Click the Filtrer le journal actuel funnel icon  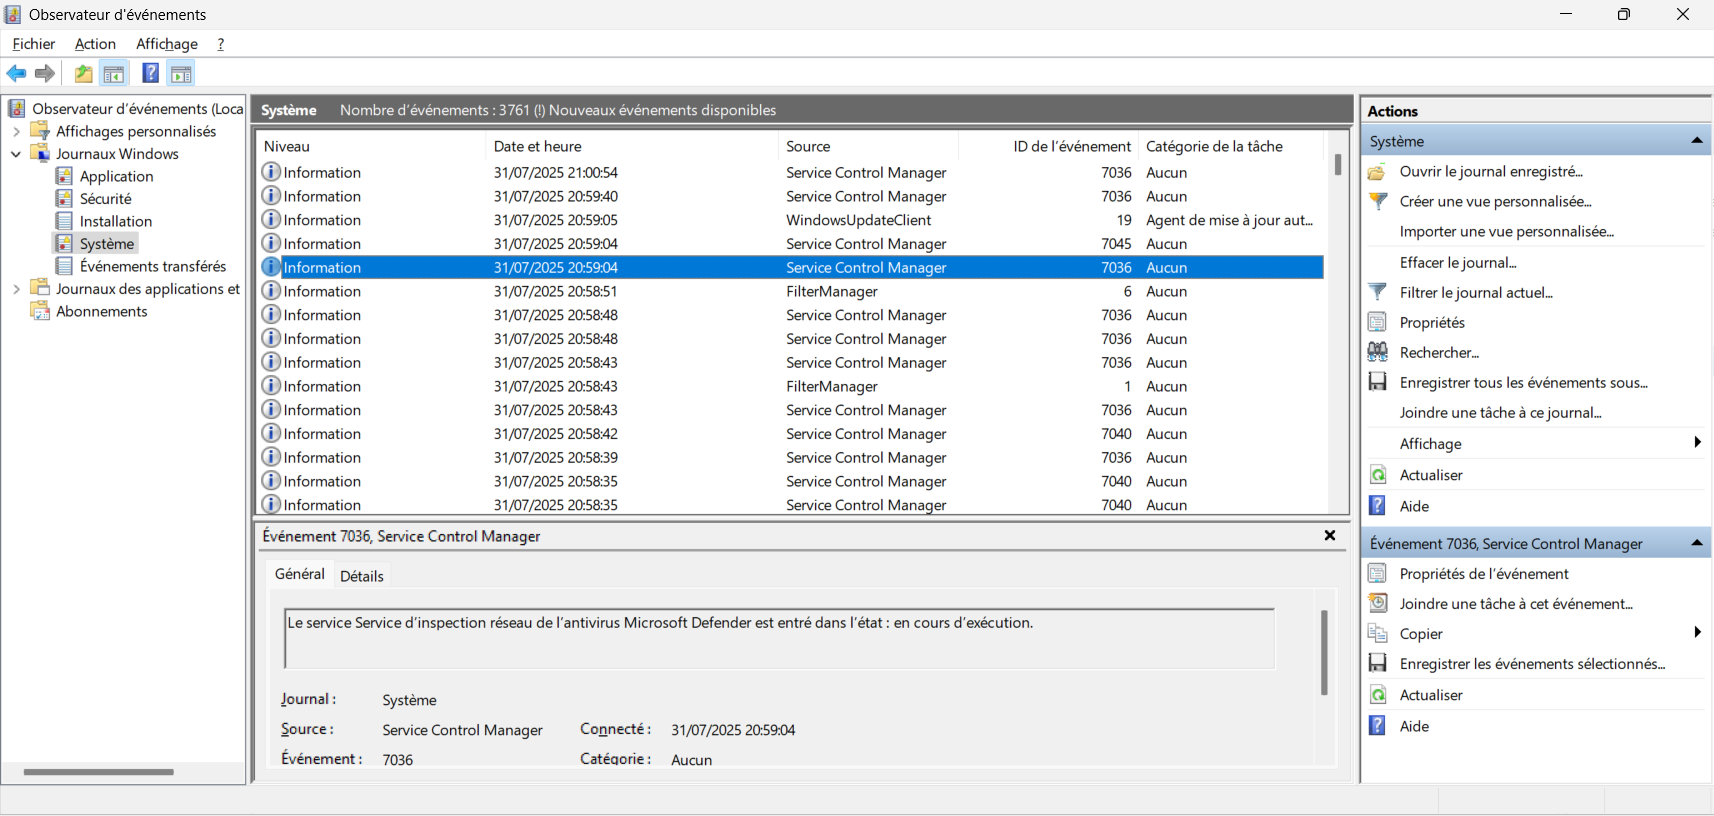point(1378,292)
